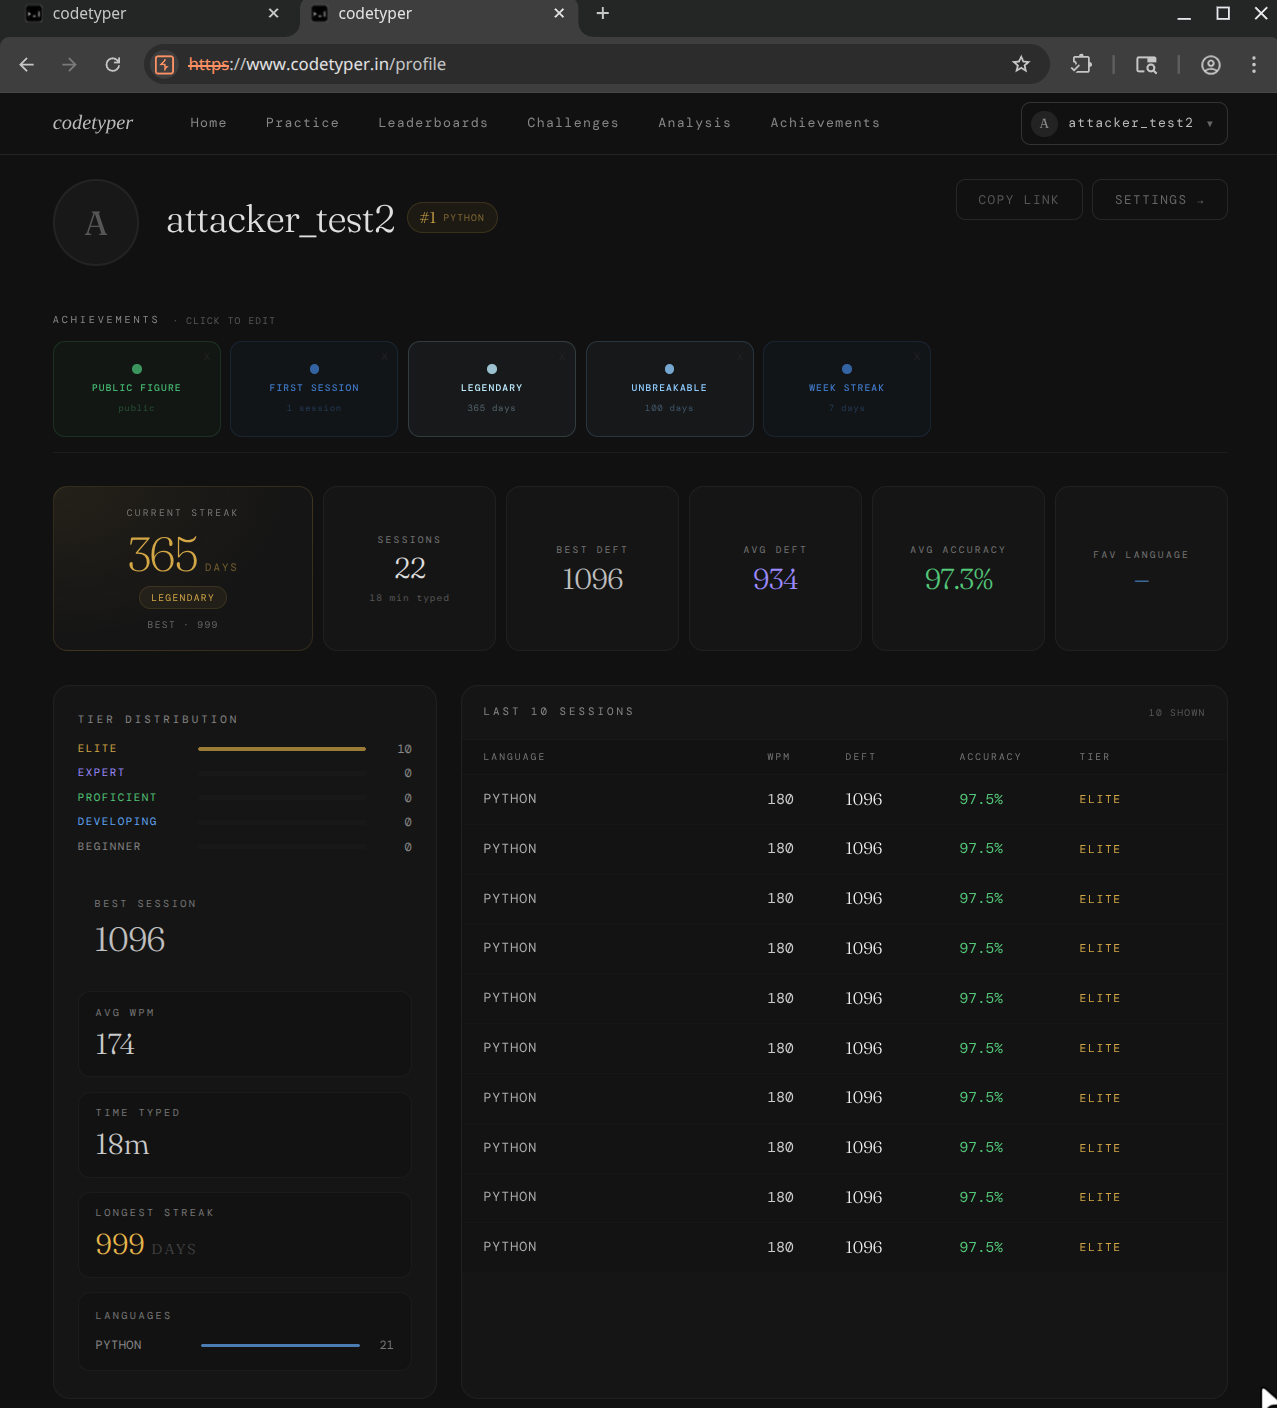Click the Sessions 22 stat card
This screenshot has width=1277, height=1408.
(x=410, y=568)
